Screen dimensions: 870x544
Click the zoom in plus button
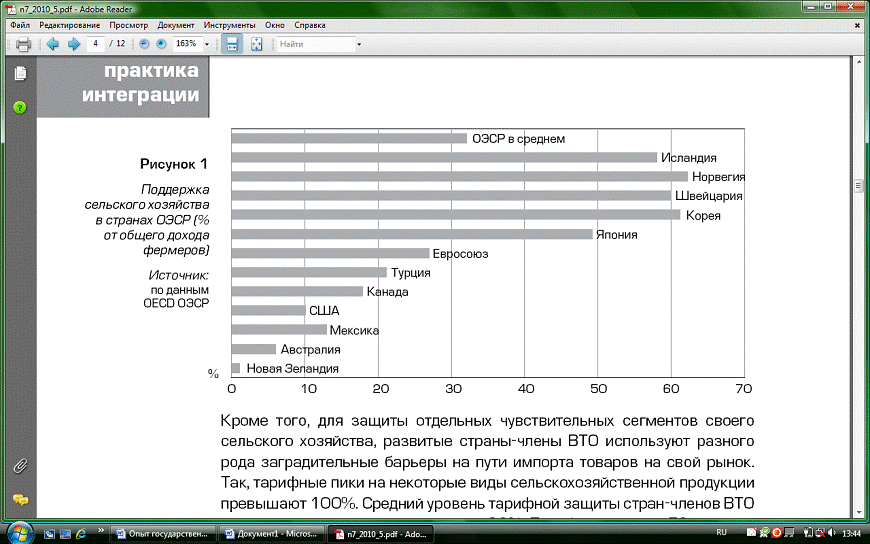tap(160, 44)
